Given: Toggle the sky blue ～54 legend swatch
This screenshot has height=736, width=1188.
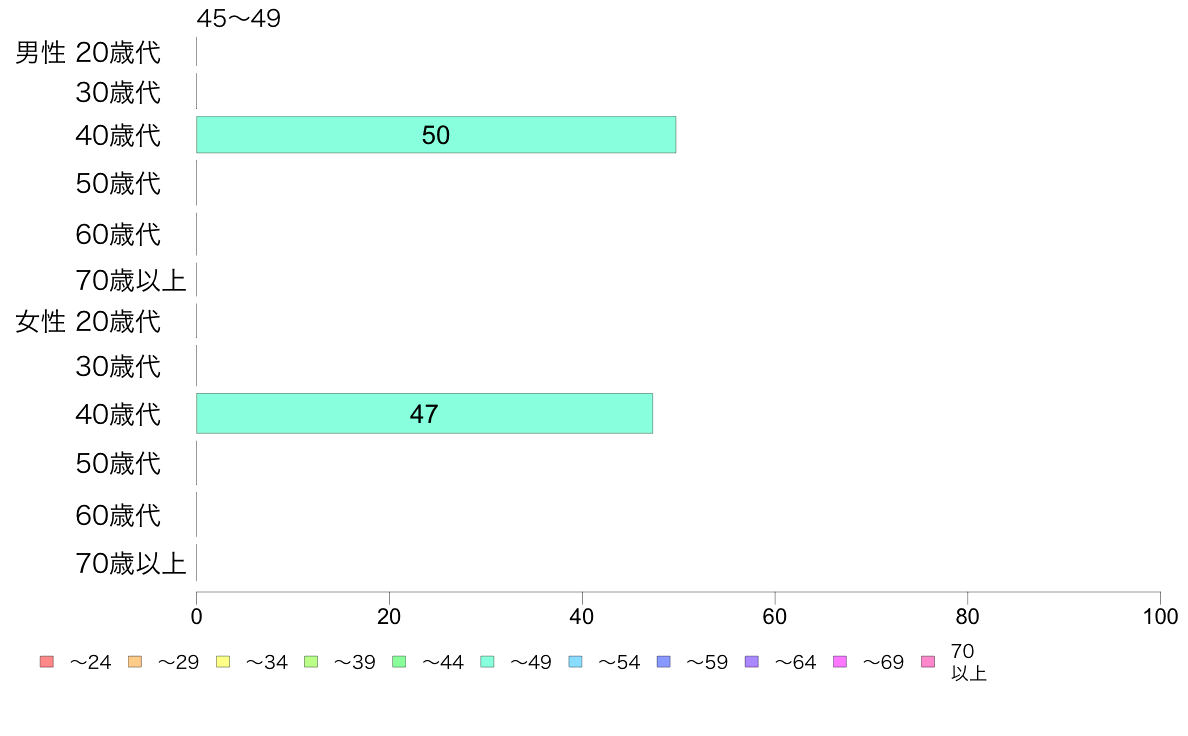Looking at the screenshot, I should pos(575,662).
